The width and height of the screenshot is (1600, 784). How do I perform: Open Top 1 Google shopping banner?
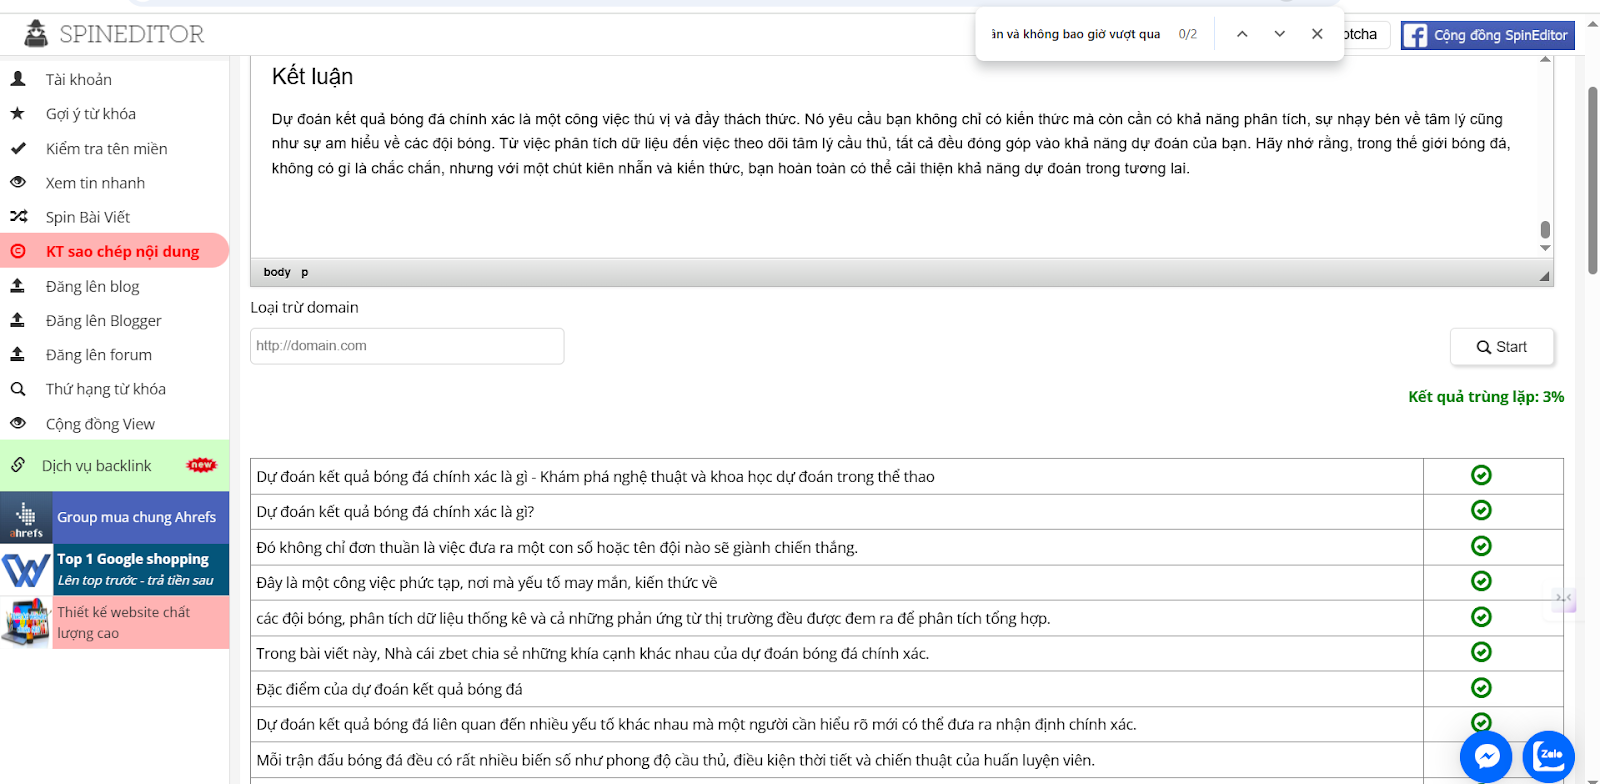click(x=115, y=569)
